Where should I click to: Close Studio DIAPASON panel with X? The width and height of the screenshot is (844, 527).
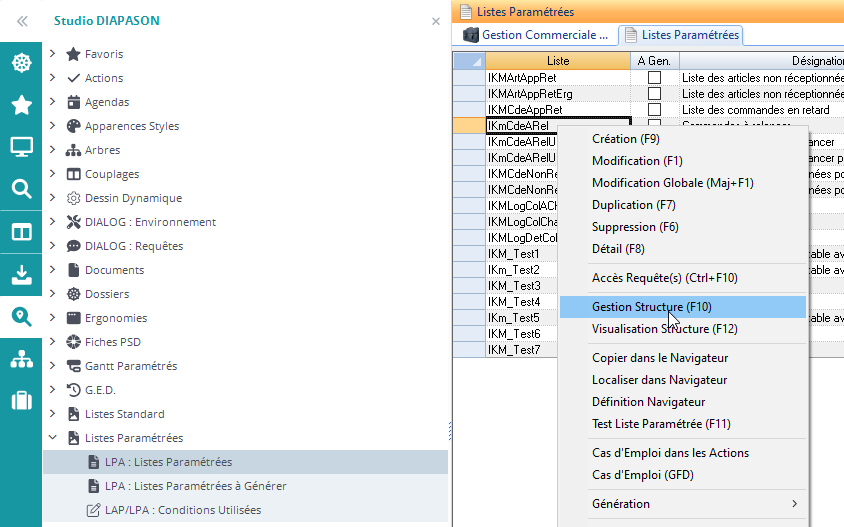pos(435,21)
